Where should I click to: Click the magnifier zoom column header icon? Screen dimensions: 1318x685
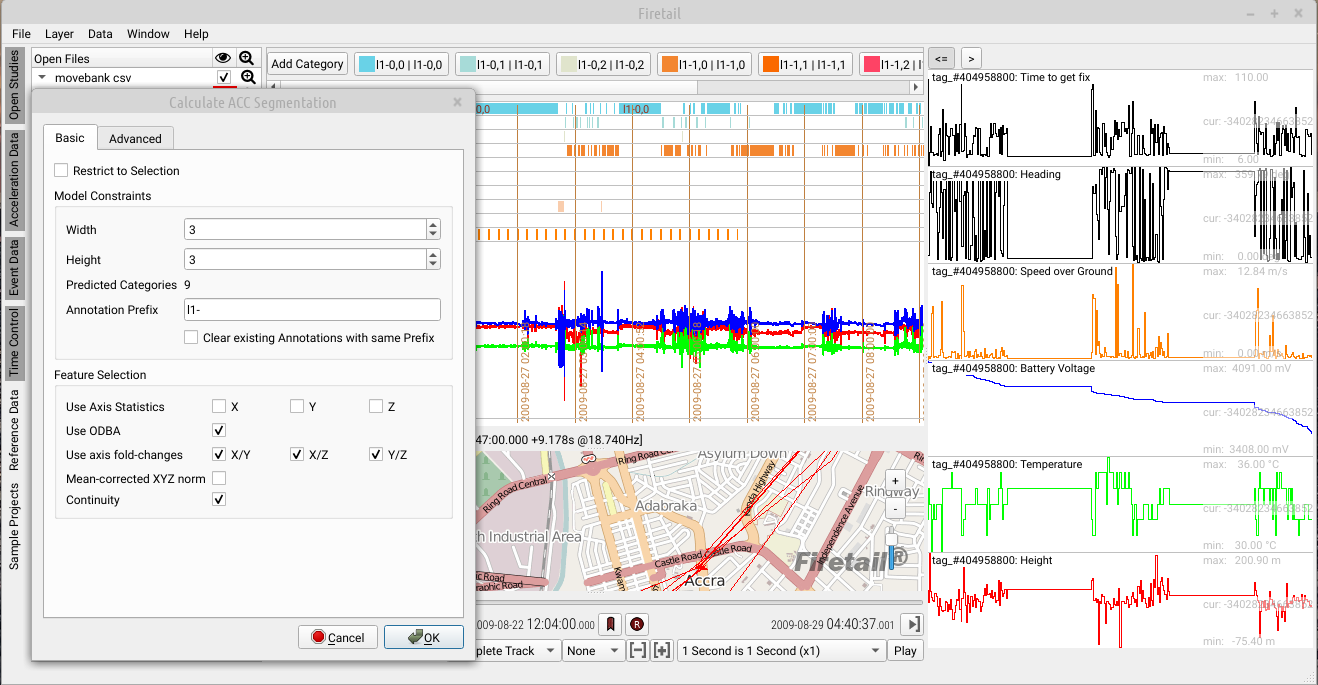[247, 59]
